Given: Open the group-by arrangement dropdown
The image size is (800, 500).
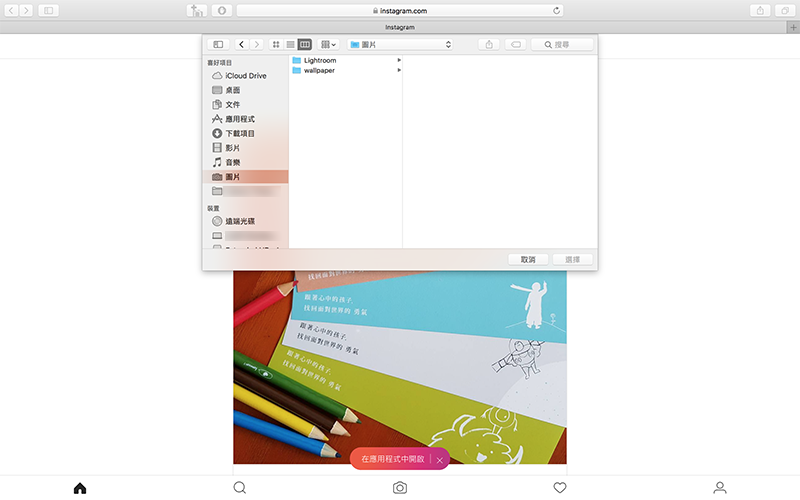Looking at the screenshot, I should (328, 45).
